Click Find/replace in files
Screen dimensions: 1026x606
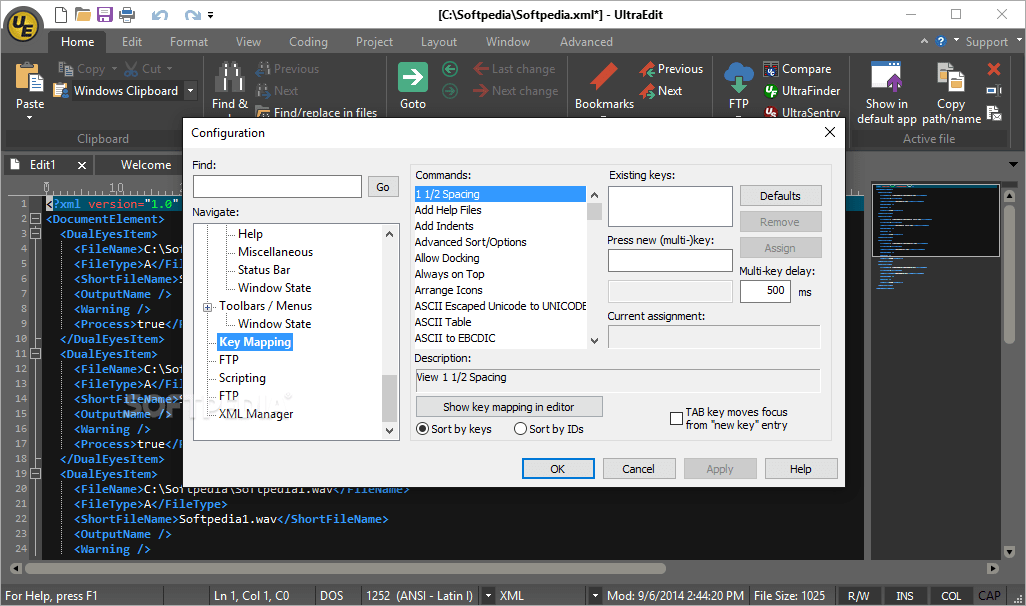coord(316,112)
